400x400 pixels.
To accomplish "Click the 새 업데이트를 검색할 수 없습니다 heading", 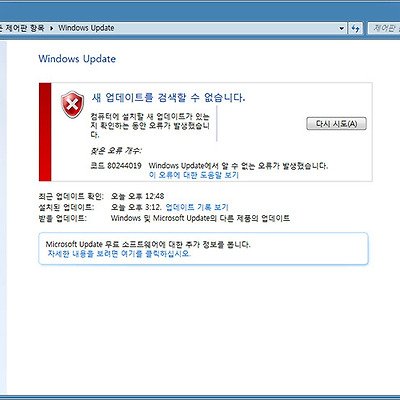I will pos(168,98).
